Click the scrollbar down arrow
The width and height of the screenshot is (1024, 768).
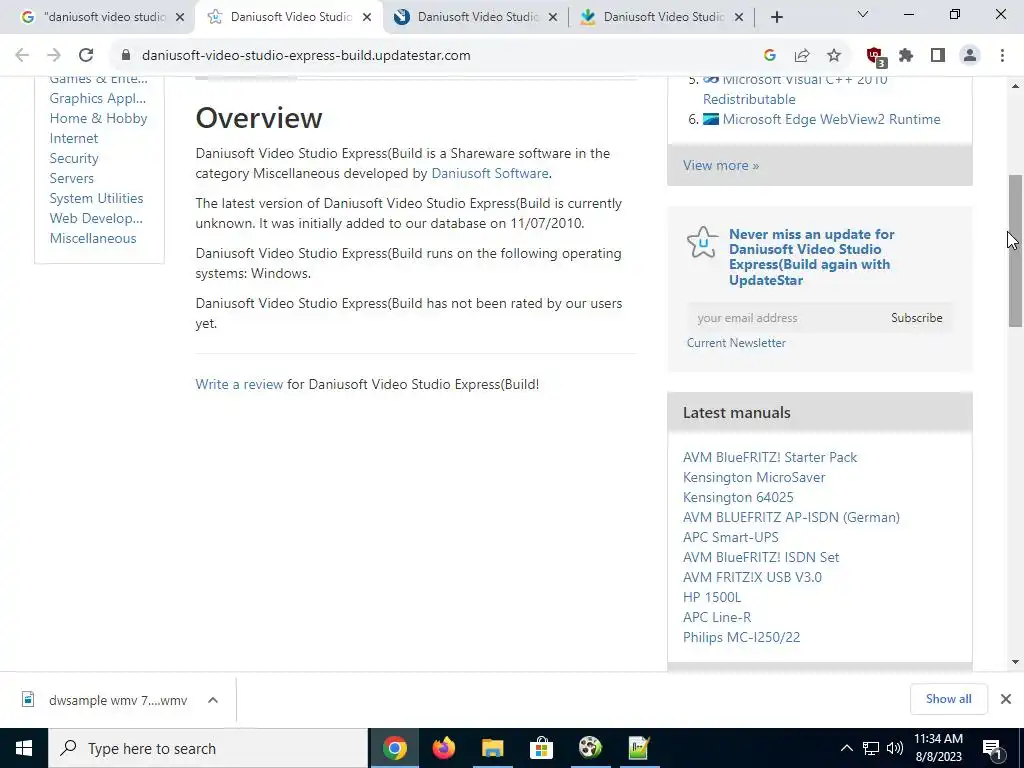[x=1015, y=662]
